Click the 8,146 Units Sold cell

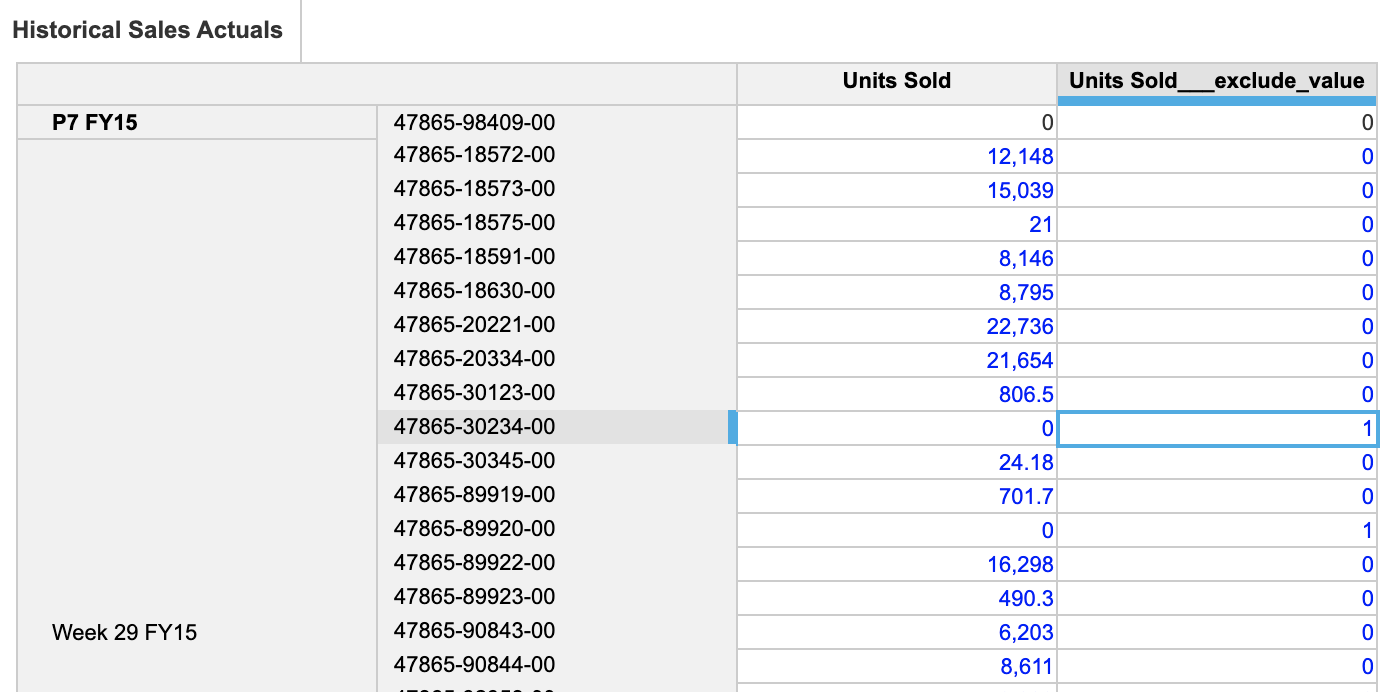(897, 258)
